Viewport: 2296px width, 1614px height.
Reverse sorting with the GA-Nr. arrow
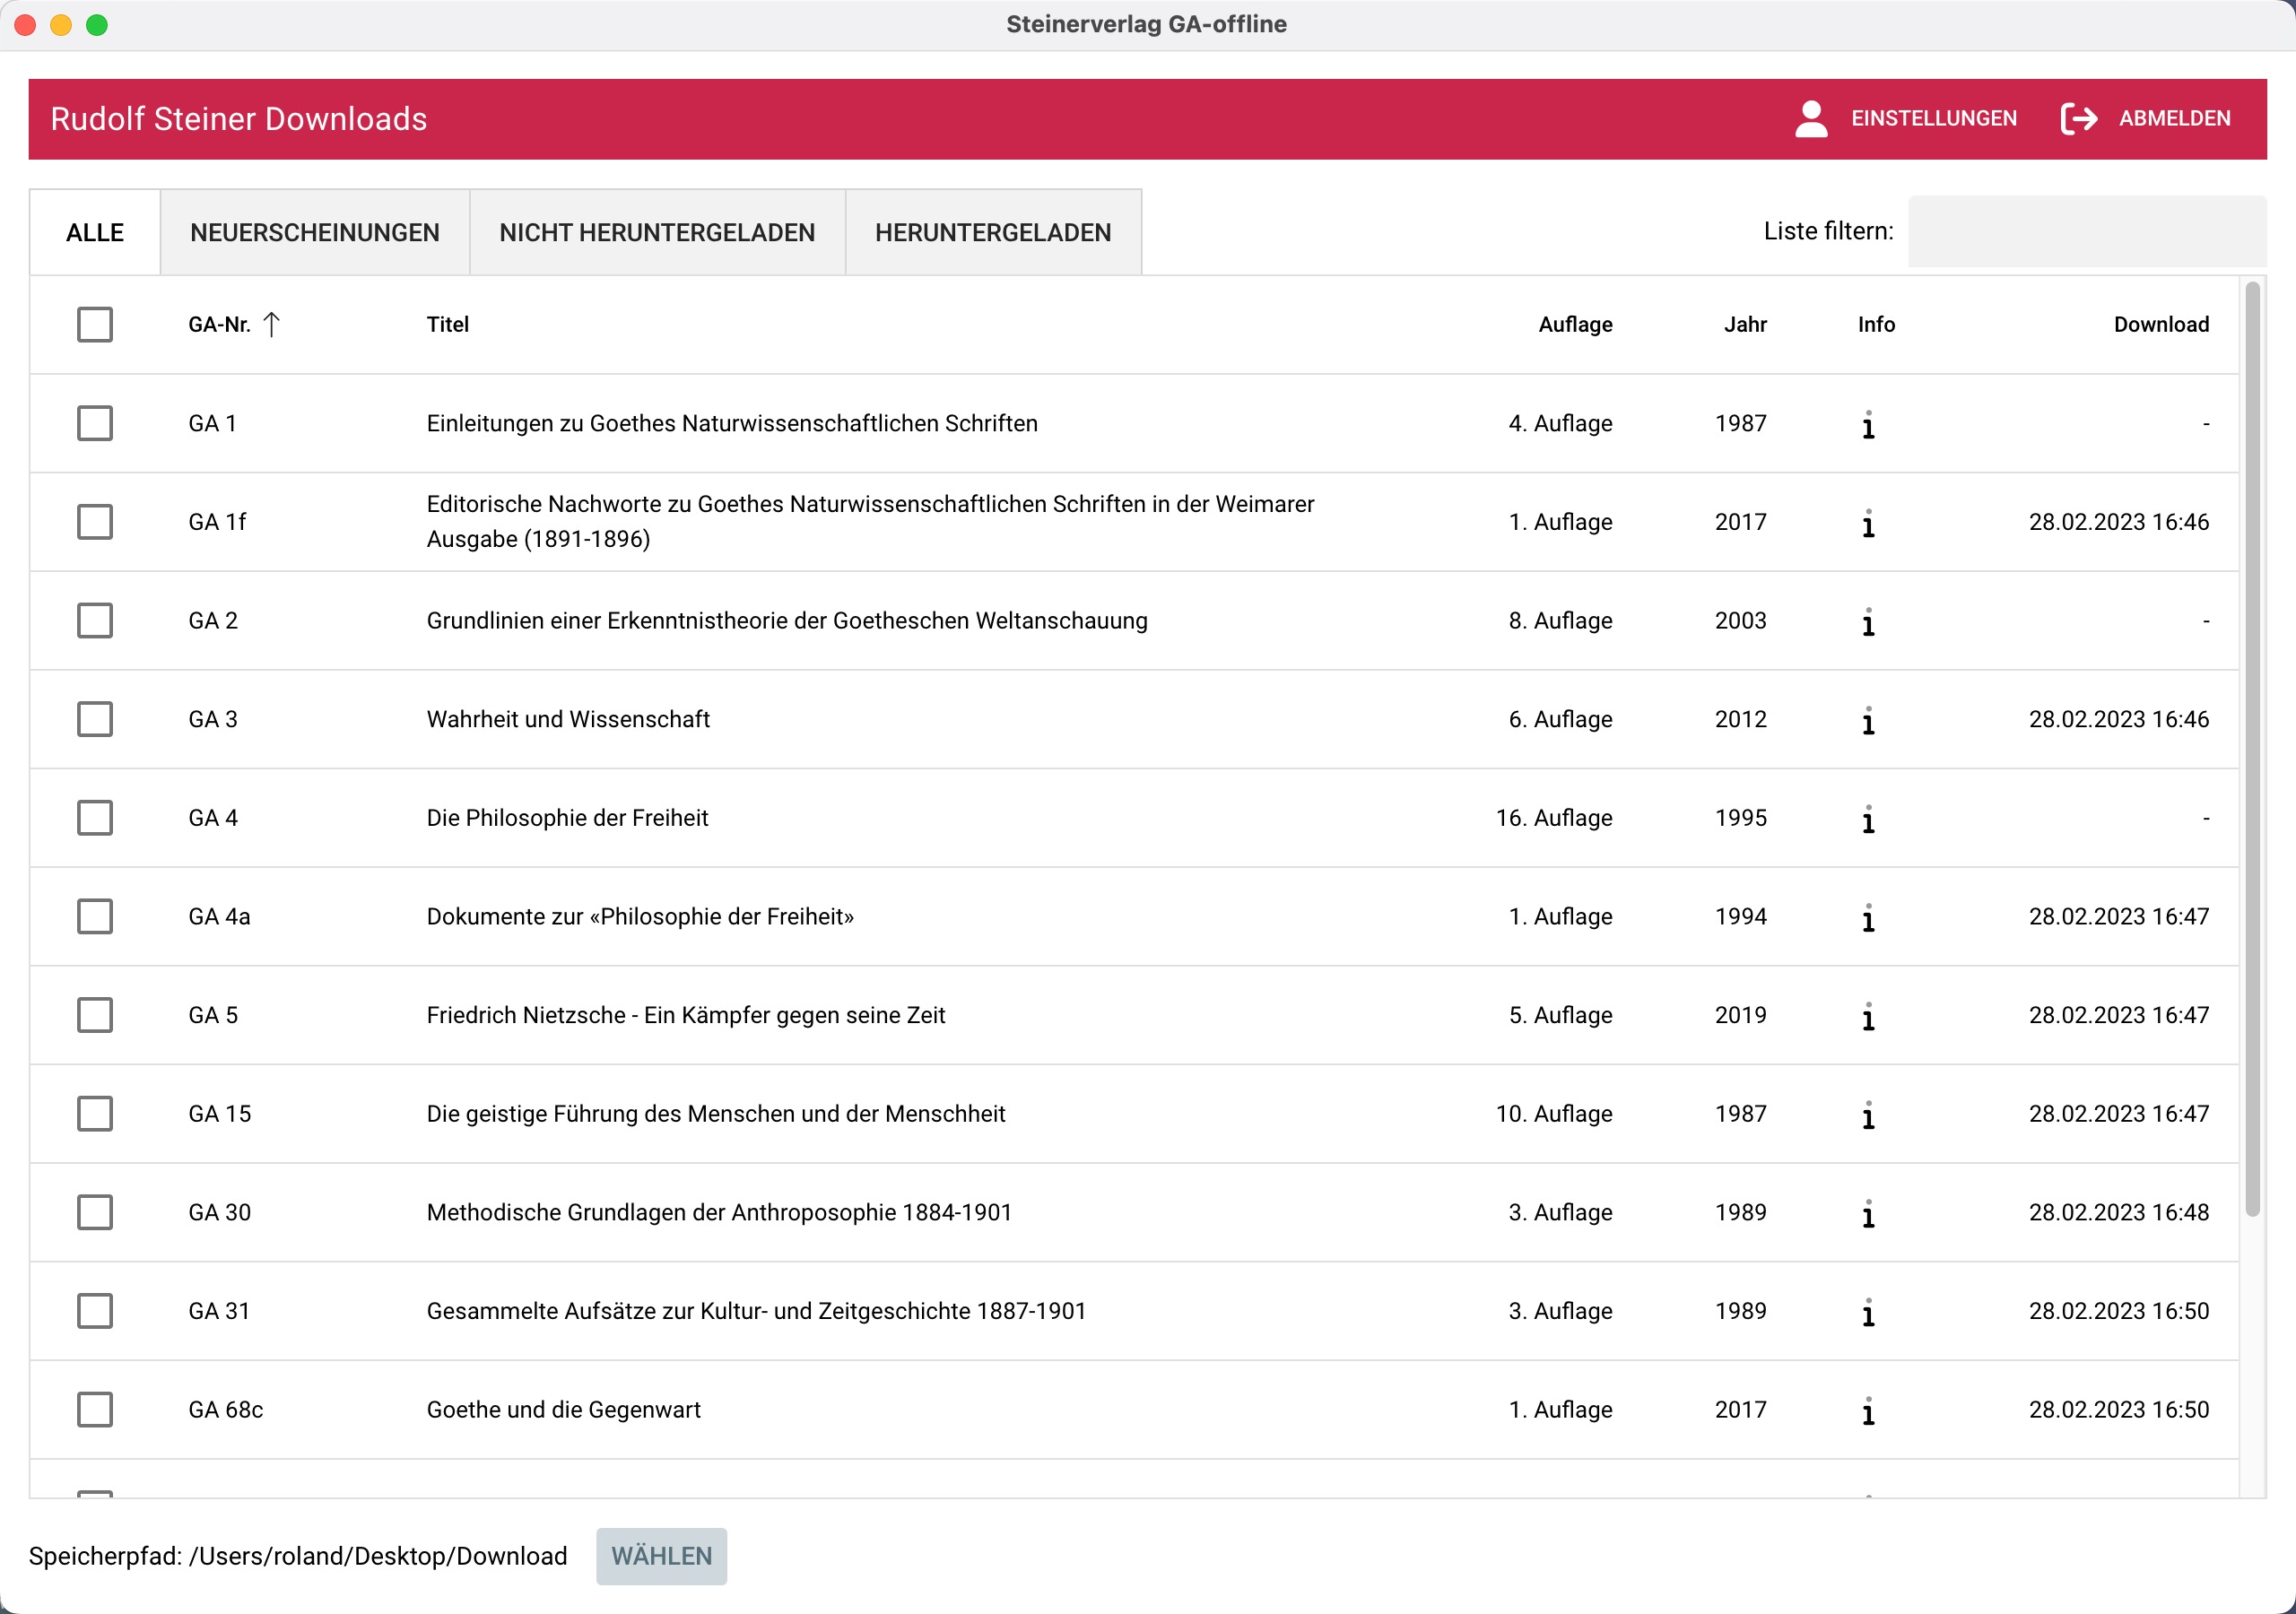click(x=272, y=323)
